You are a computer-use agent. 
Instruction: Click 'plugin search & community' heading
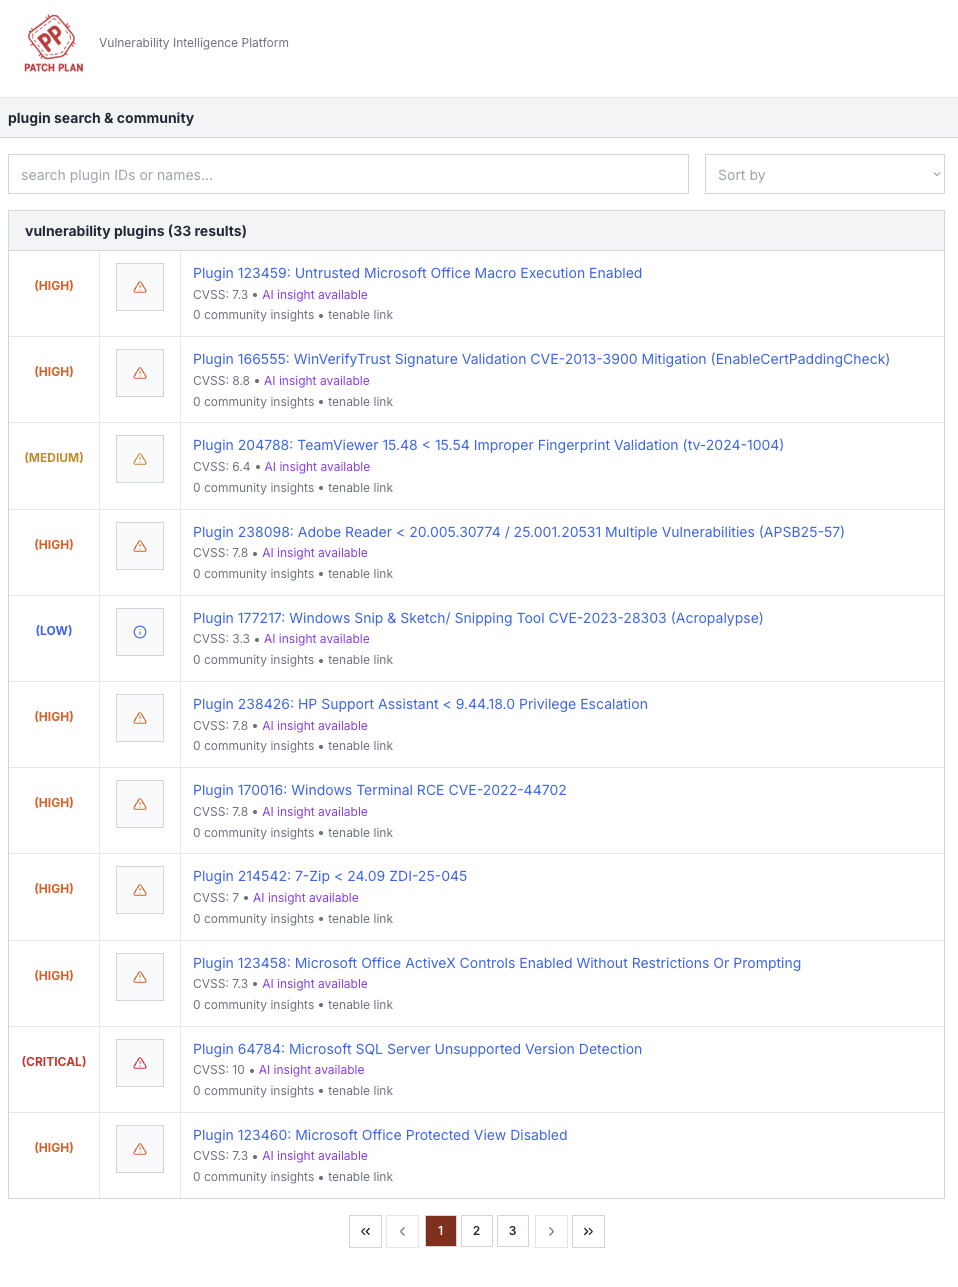[x=101, y=118]
